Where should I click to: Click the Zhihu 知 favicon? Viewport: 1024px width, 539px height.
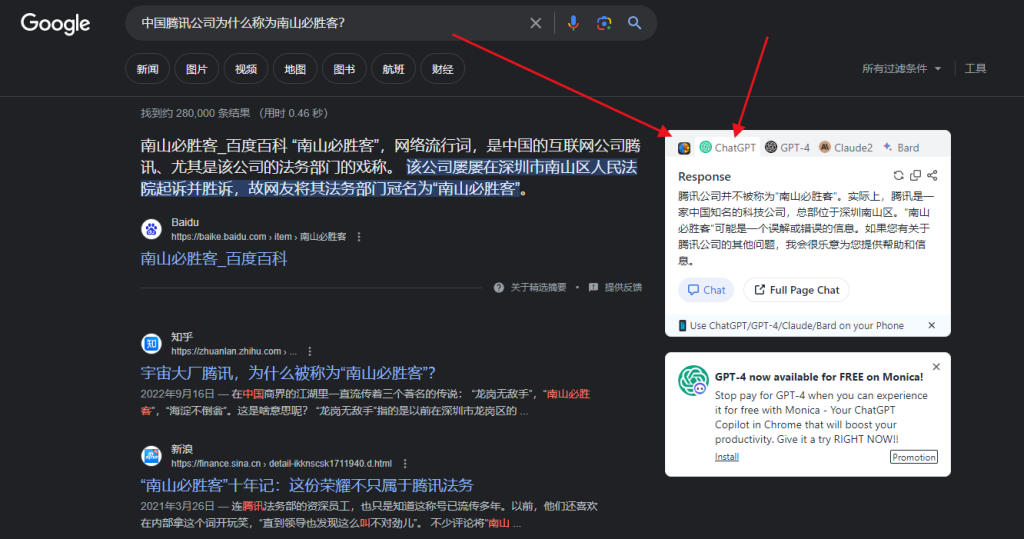(152, 344)
